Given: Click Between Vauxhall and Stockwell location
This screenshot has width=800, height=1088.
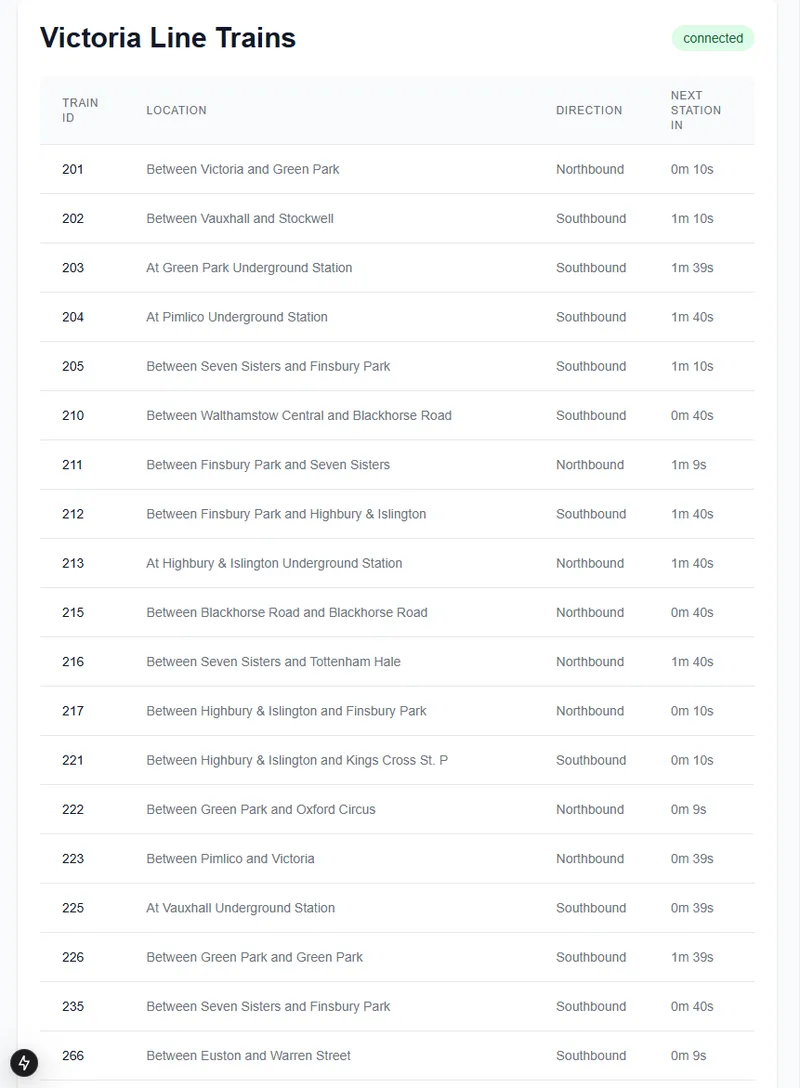Looking at the screenshot, I should point(240,218).
